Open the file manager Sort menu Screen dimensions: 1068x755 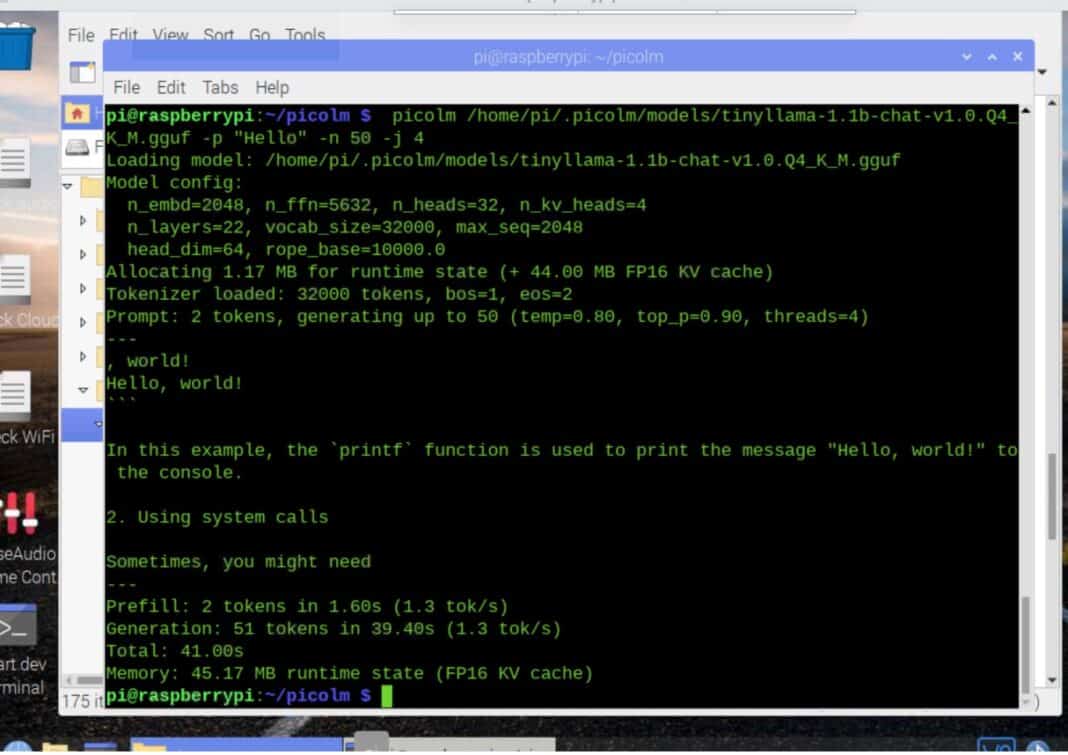coord(218,35)
